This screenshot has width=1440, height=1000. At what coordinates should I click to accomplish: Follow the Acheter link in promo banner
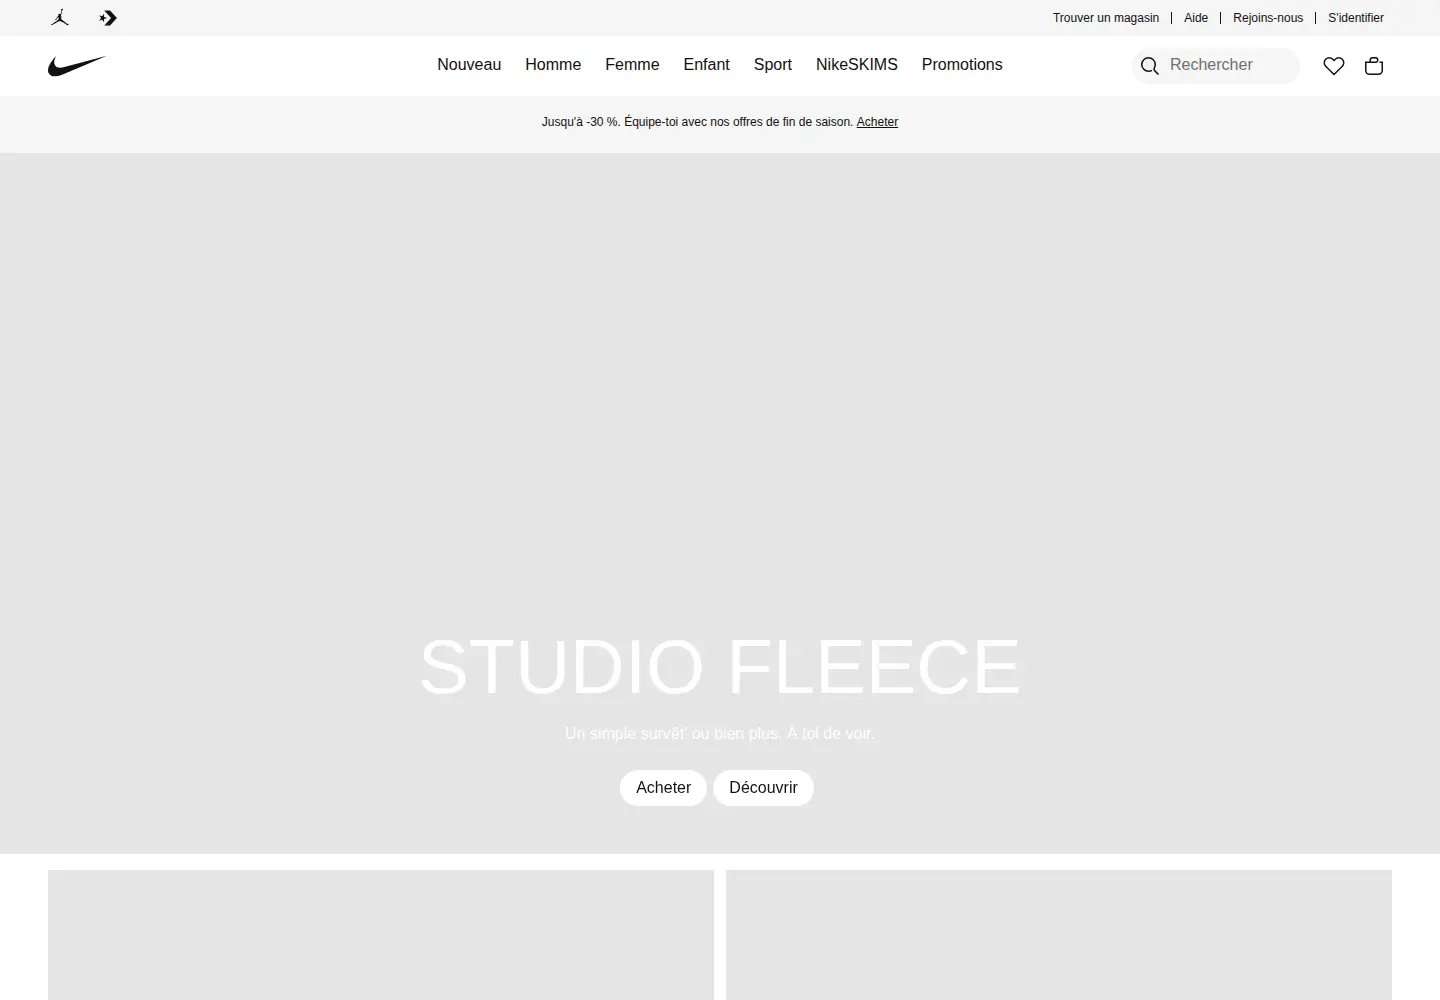pyautogui.click(x=877, y=122)
